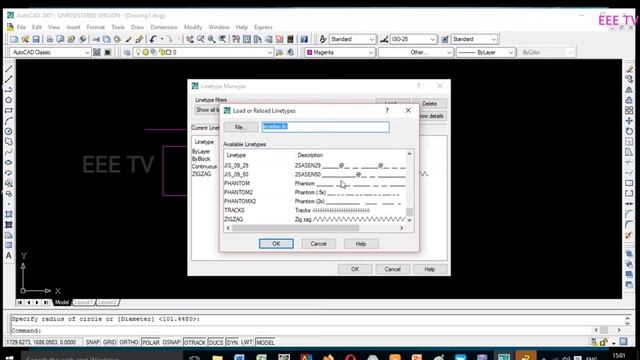Viewport: 640px width, 360px height.
Task: Click the Help question mark toolbar icon
Action: click(304, 39)
